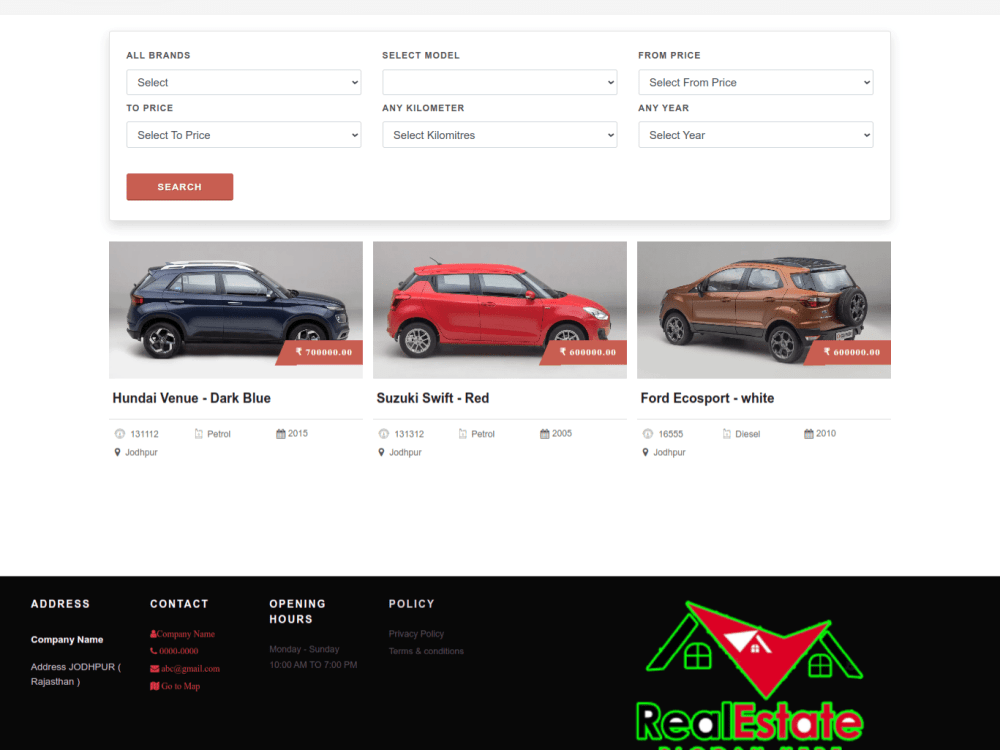Click the Address JODHPUR ( Rajasthan ) text
Image resolution: width=1000 pixels, height=750 pixels.
tap(76, 674)
